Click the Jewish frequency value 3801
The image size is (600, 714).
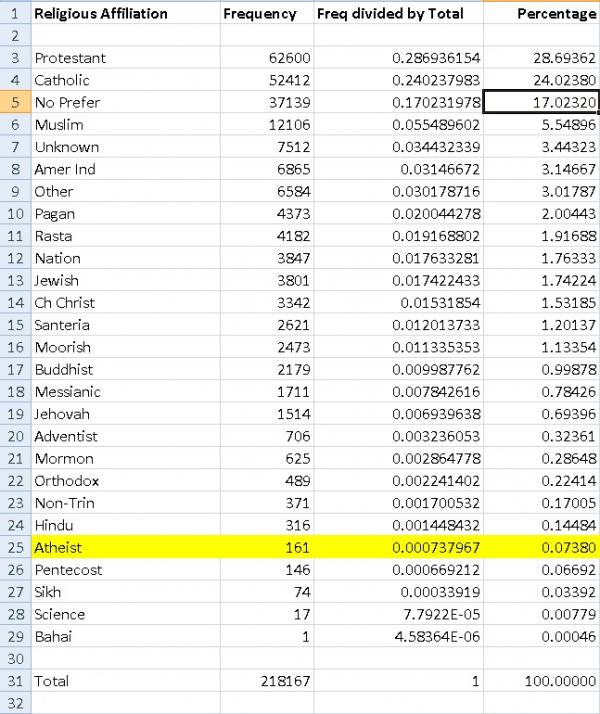click(260, 281)
